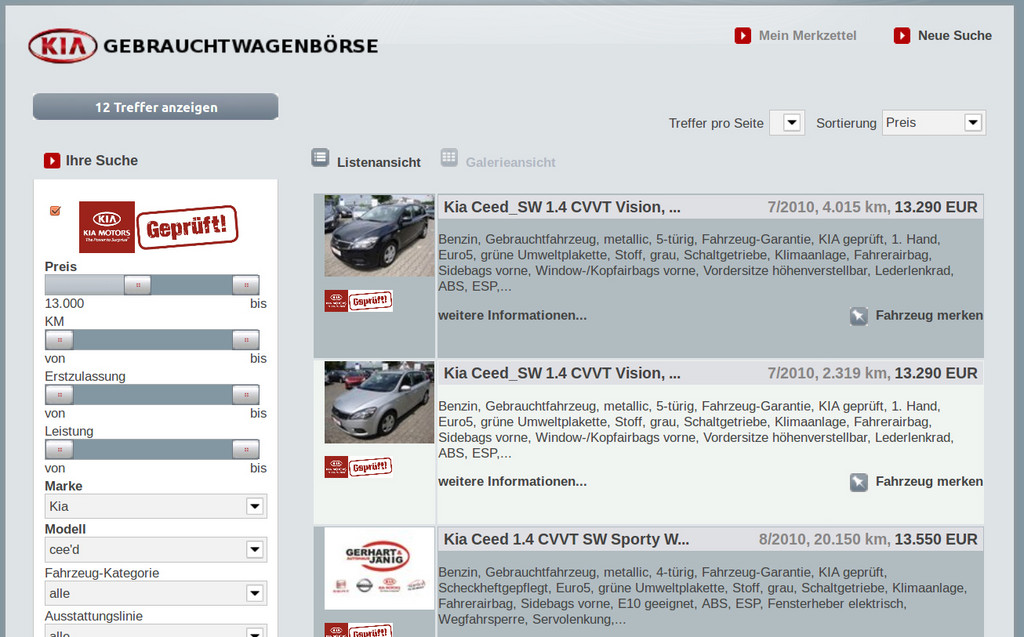Open the Treffer pro Seite dropdown

[x=787, y=123]
